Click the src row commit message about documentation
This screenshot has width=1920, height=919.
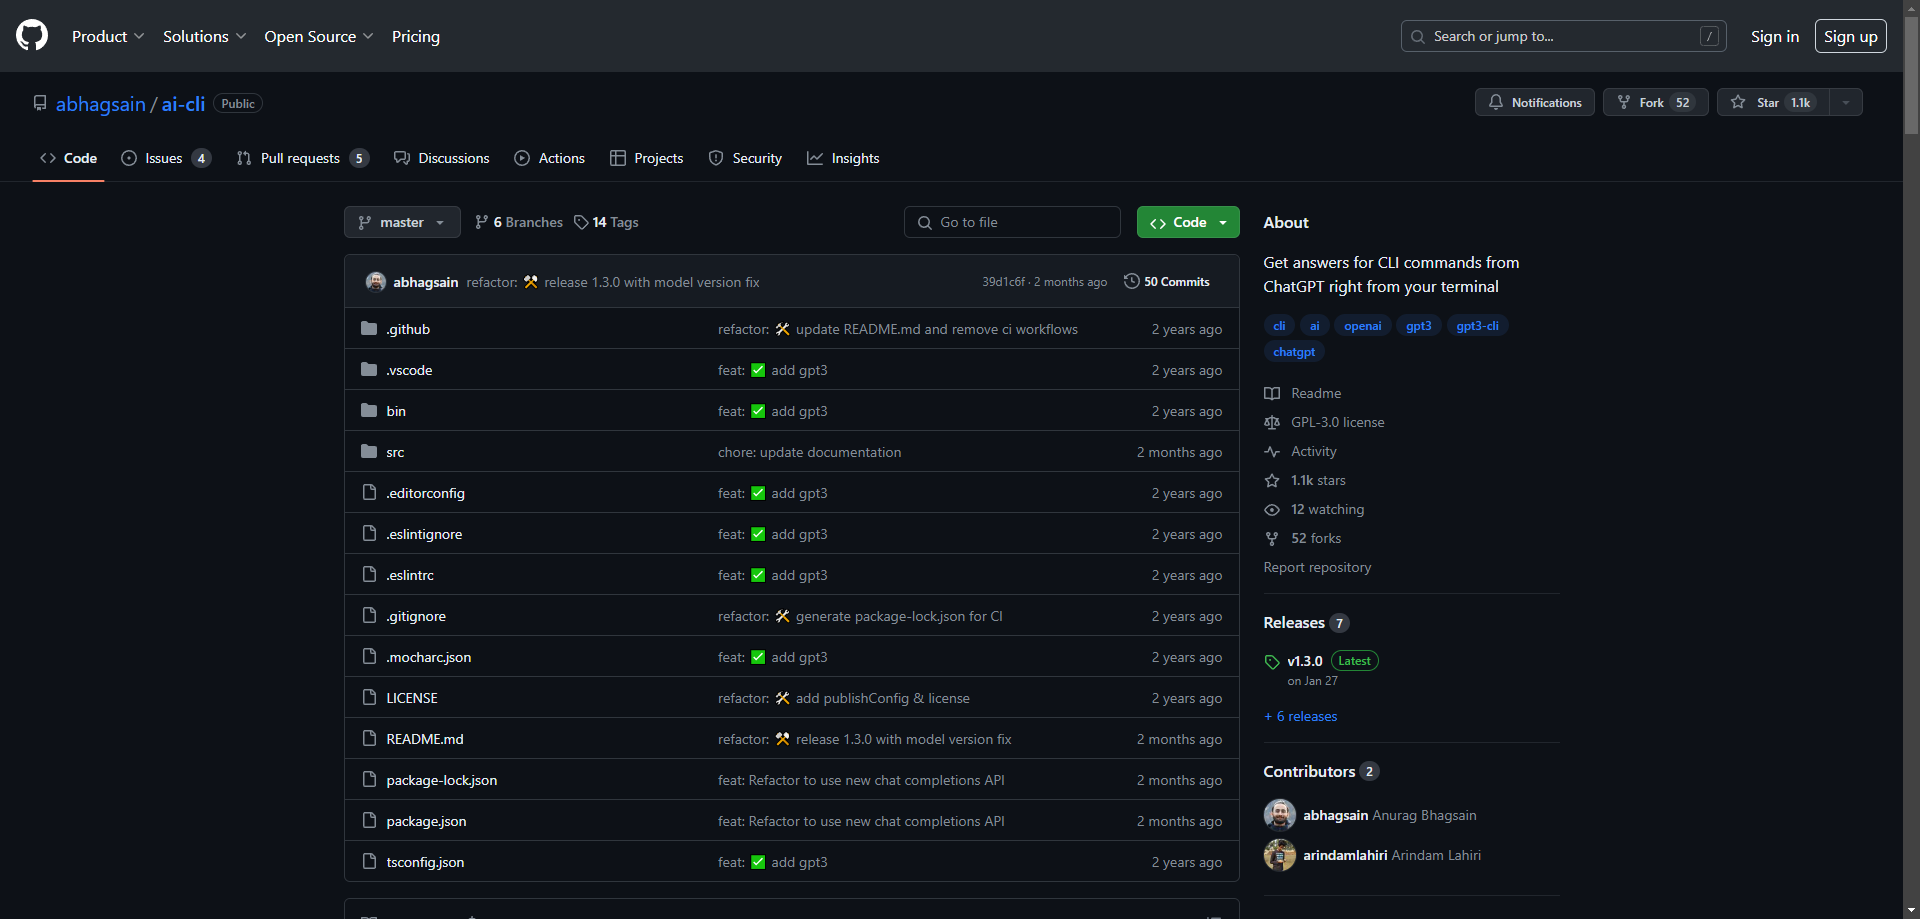[809, 452]
